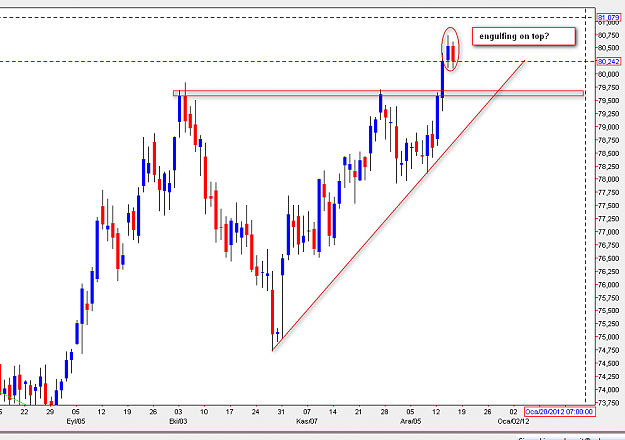Image resolution: width=625 pixels, height=440 pixels.
Task: Click the Oca/20/2012 07:00:00 time tag
Action: tap(560, 412)
